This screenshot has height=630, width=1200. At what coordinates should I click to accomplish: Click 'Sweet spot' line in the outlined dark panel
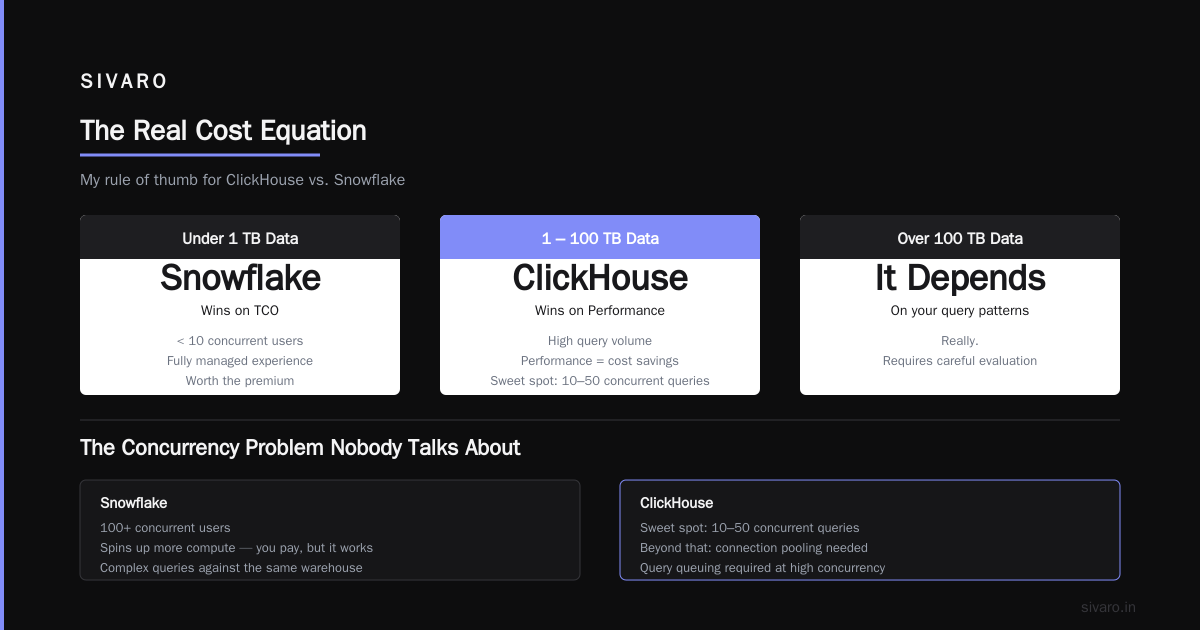(750, 528)
